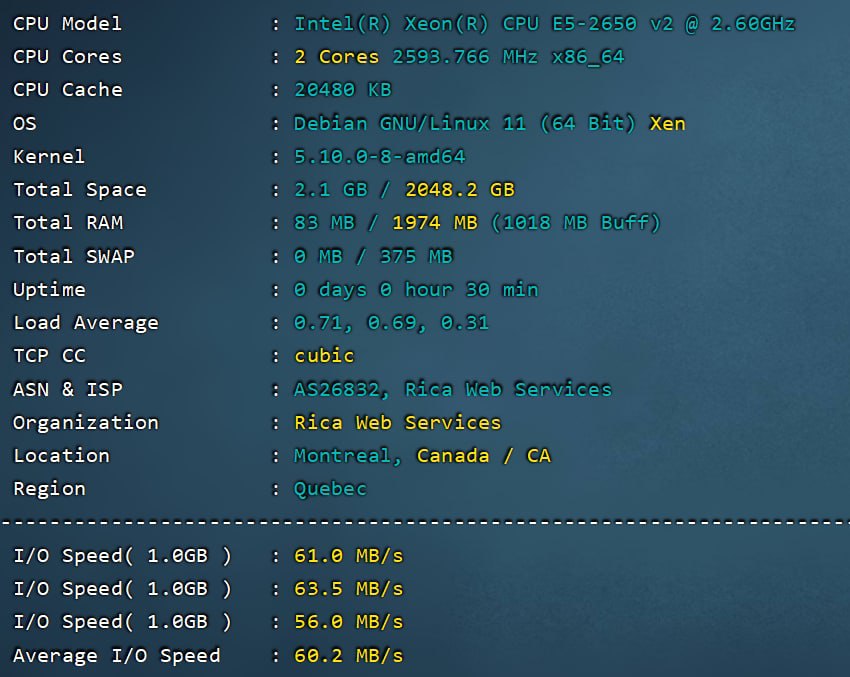The width and height of the screenshot is (850, 677).
Task: Click the 63.5 MB/s speed value
Action: point(349,589)
